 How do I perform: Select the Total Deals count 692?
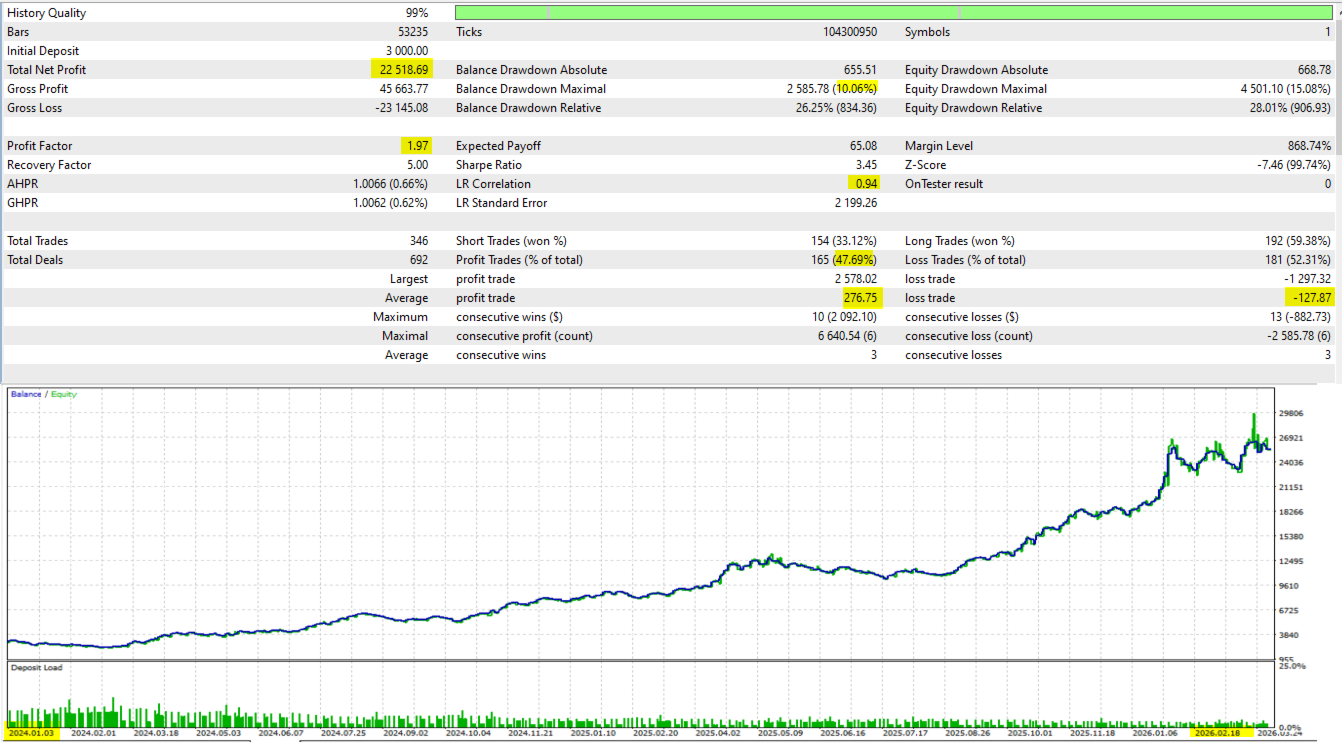[x=418, y=260]
